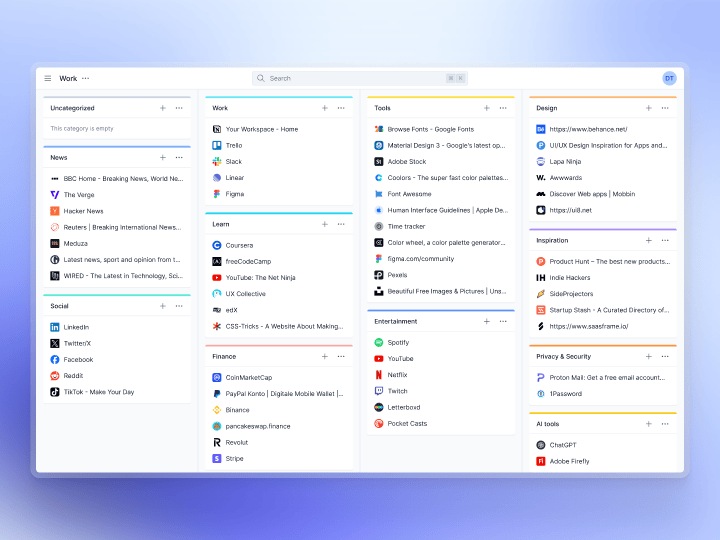
Task: Open Uncategorized category options menu
Action: (179, 108)
